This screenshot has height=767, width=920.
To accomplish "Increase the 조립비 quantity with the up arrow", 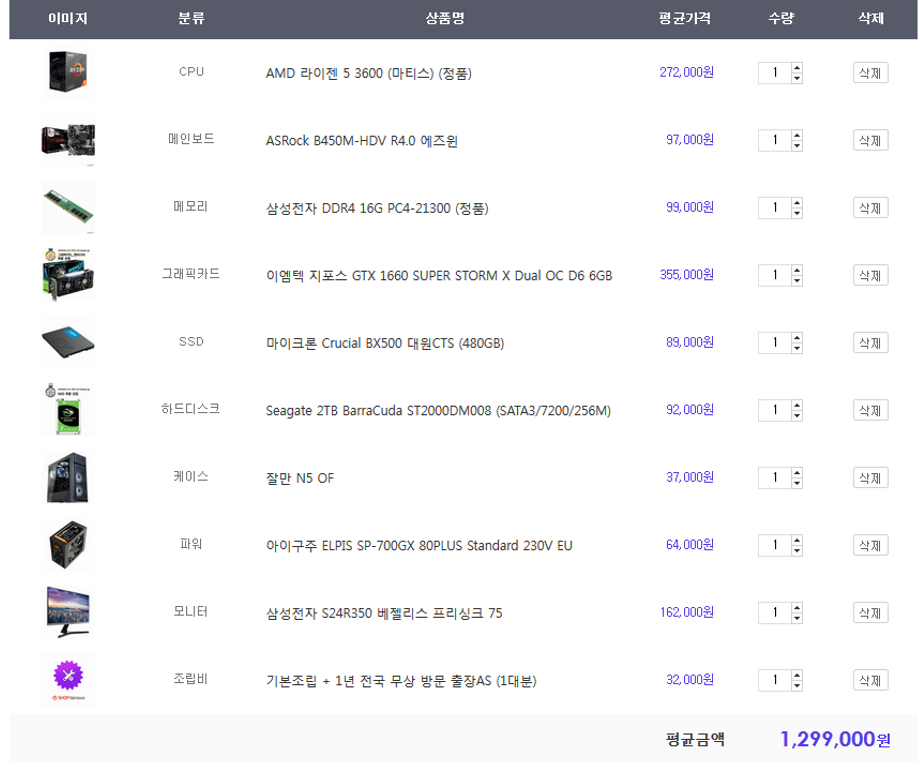I will (x=797, y=675).
